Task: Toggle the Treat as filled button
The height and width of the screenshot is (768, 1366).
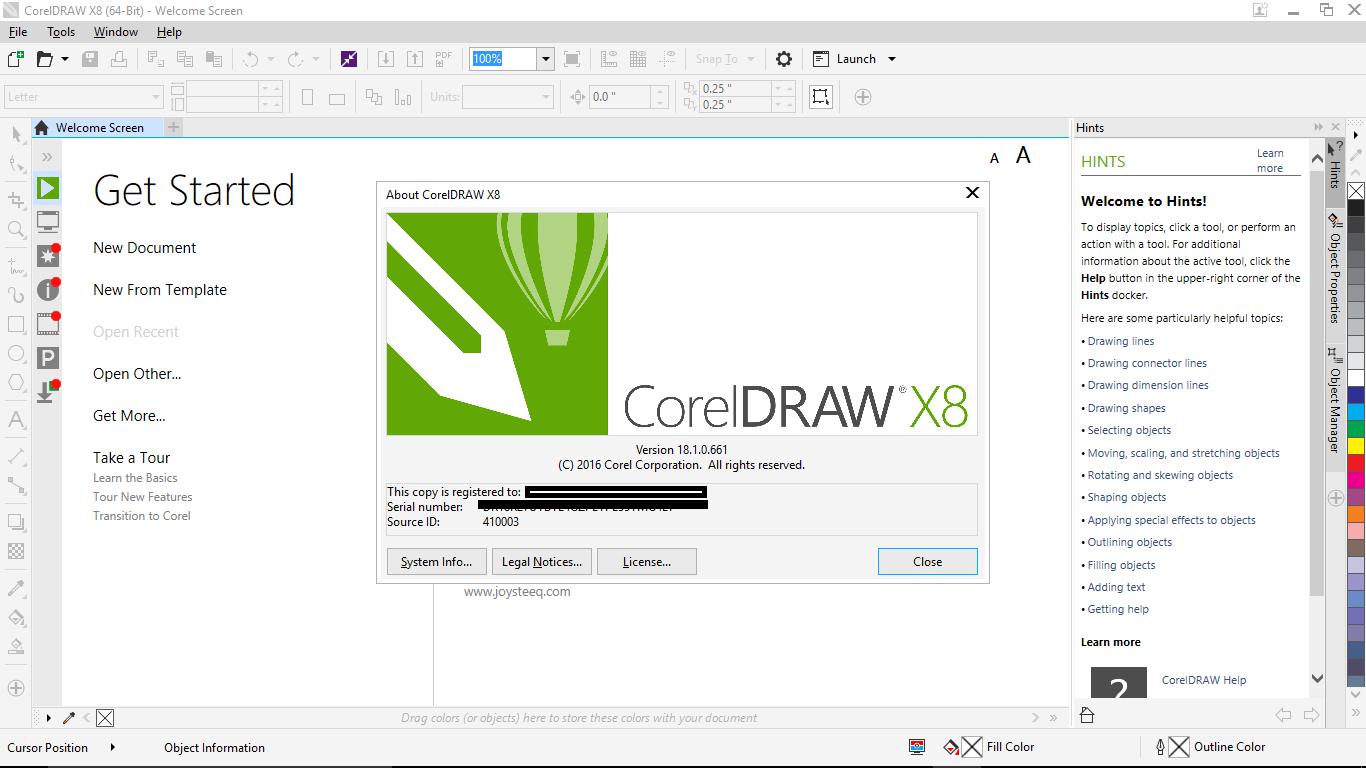Action: [x=820, y=97]
